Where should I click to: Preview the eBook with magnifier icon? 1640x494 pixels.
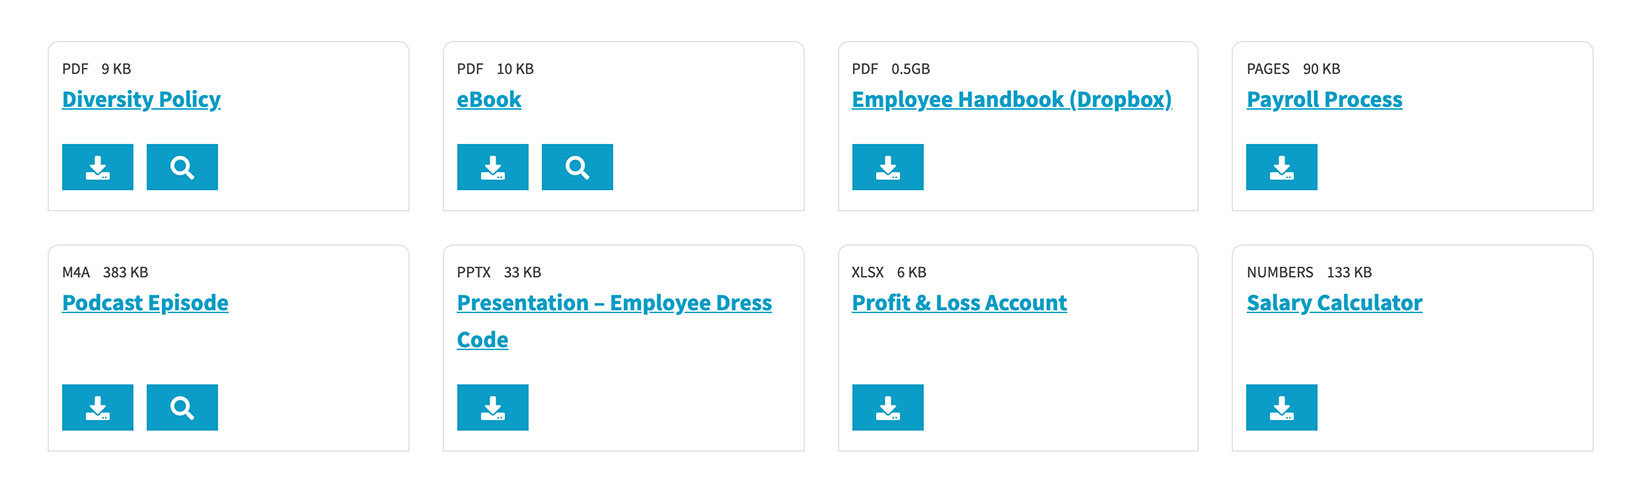tap(577, 167)
